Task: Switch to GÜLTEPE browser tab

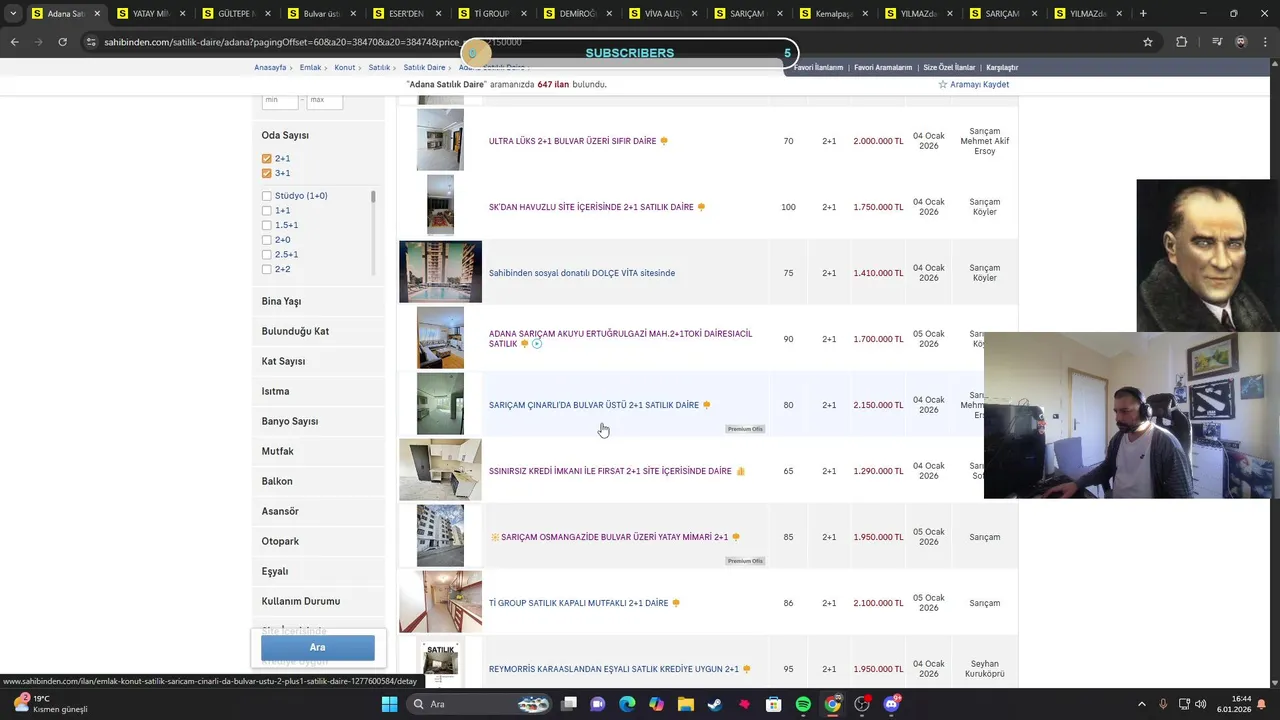Action: [236, 14]
